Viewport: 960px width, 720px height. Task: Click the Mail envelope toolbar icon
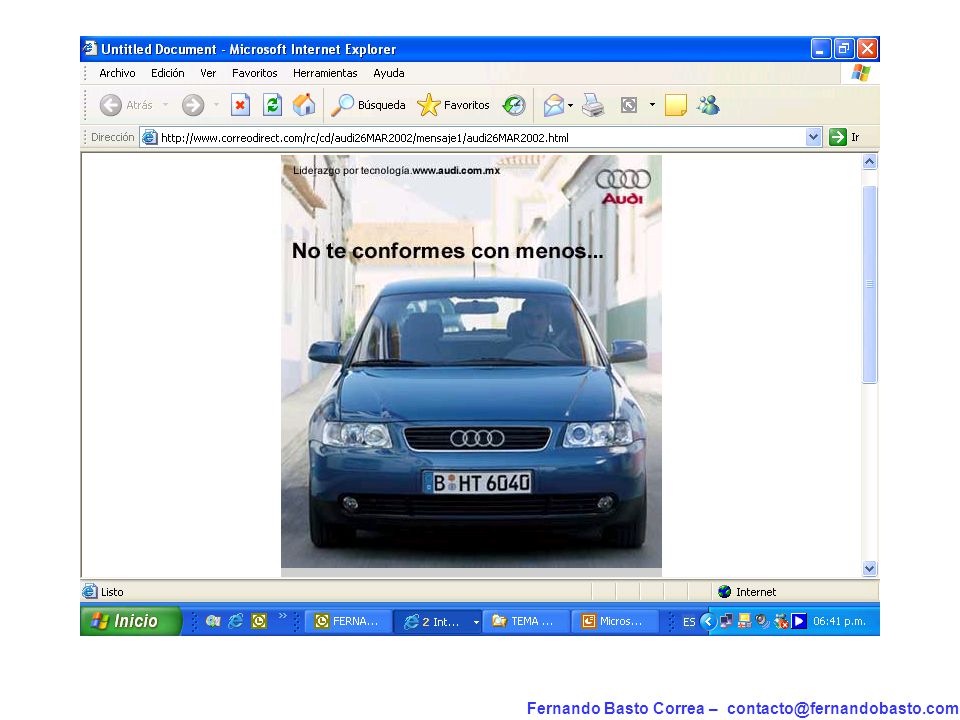553,105
